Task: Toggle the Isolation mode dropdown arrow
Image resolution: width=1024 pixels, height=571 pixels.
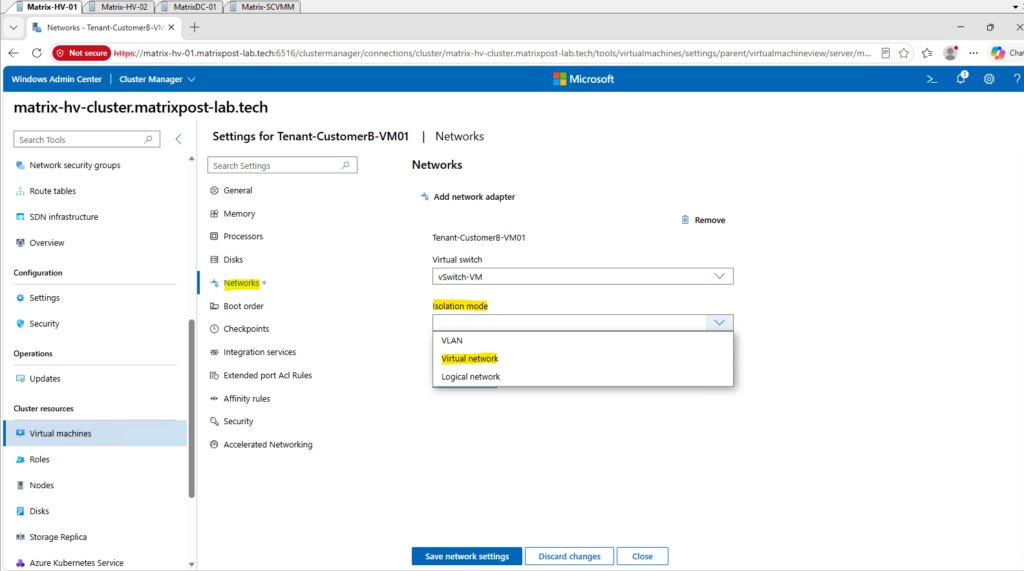Action: (x=719, y=323)
